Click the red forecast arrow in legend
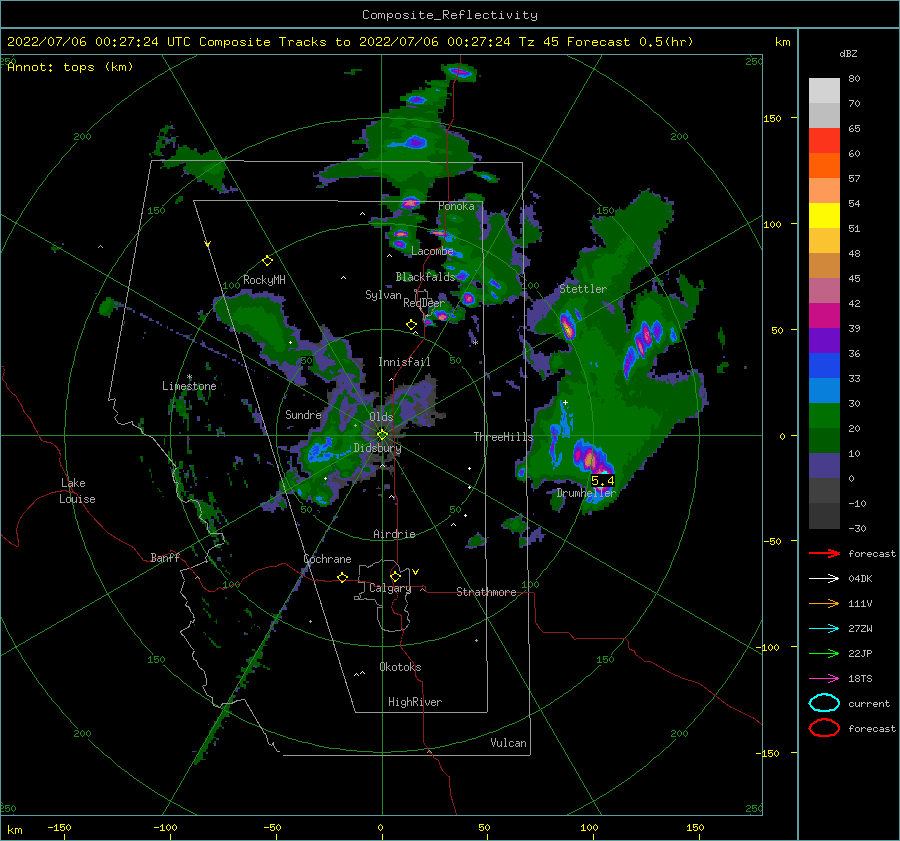This screenshot has width=900, height=841. pyautogui.click(x=824, y=553)
